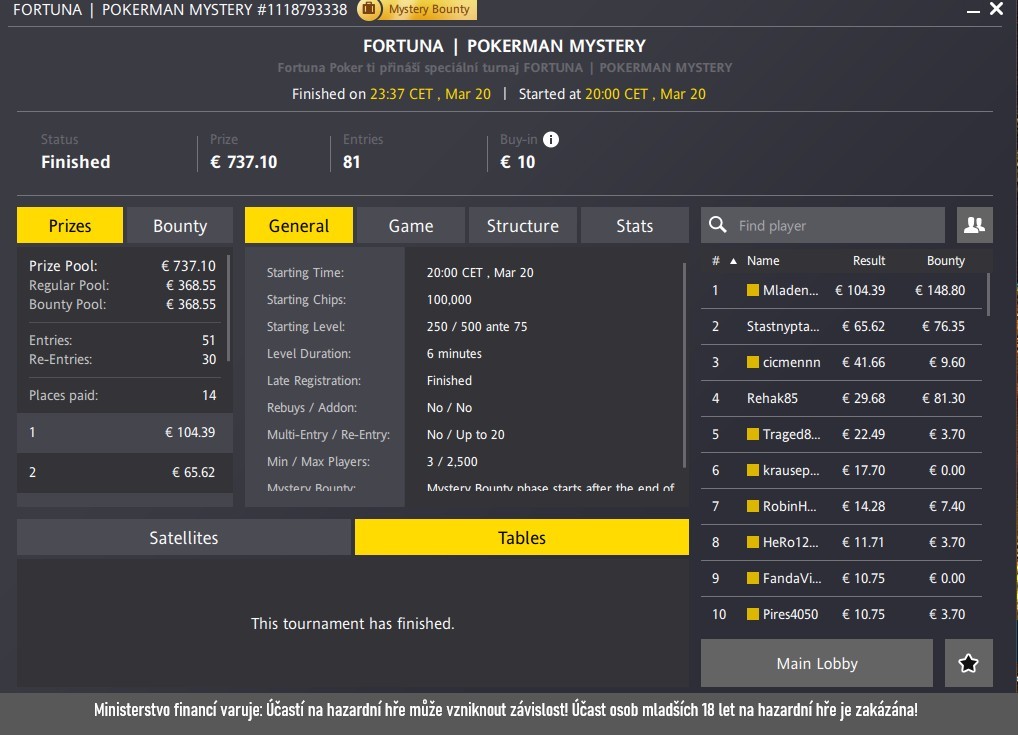1018x735 pixels.
Task: Click first place prize row € 104.39
Action: pyautogui.click(x=125, y=432)
